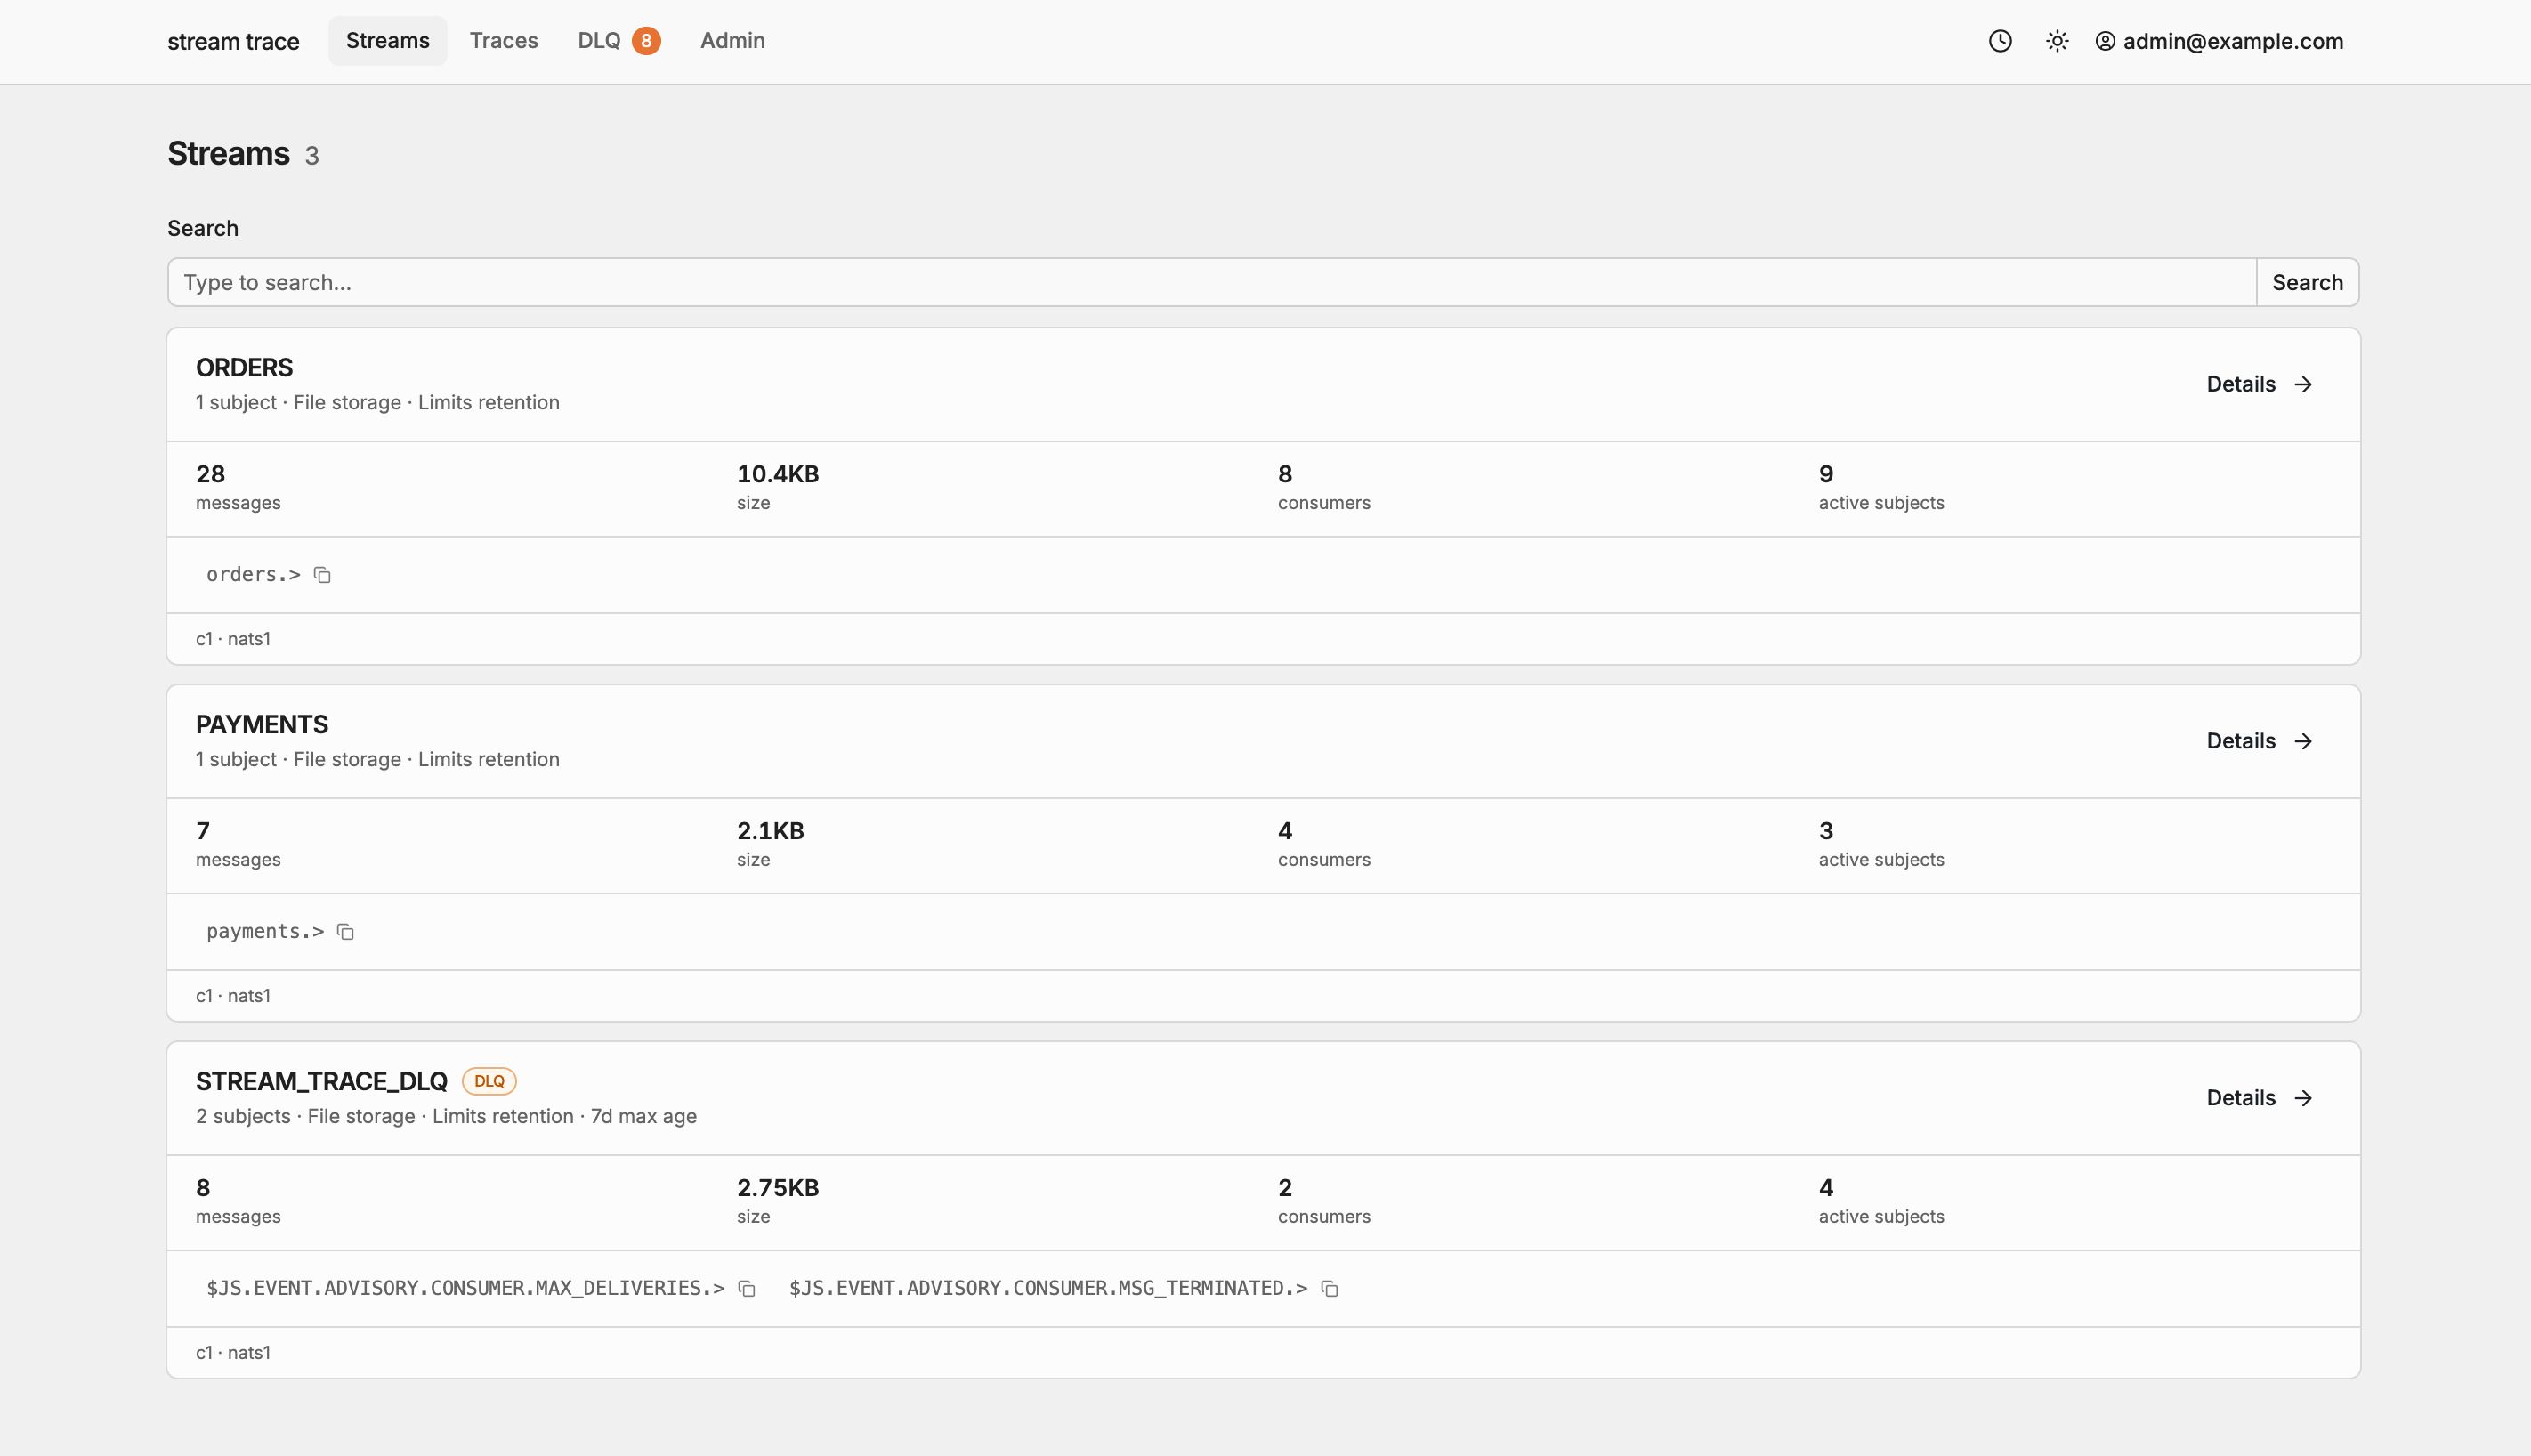This screenshot has width=2531, height=1456.
Task: Click c1 · nats1 in PAYMENTS card
Action: [233, 996]
